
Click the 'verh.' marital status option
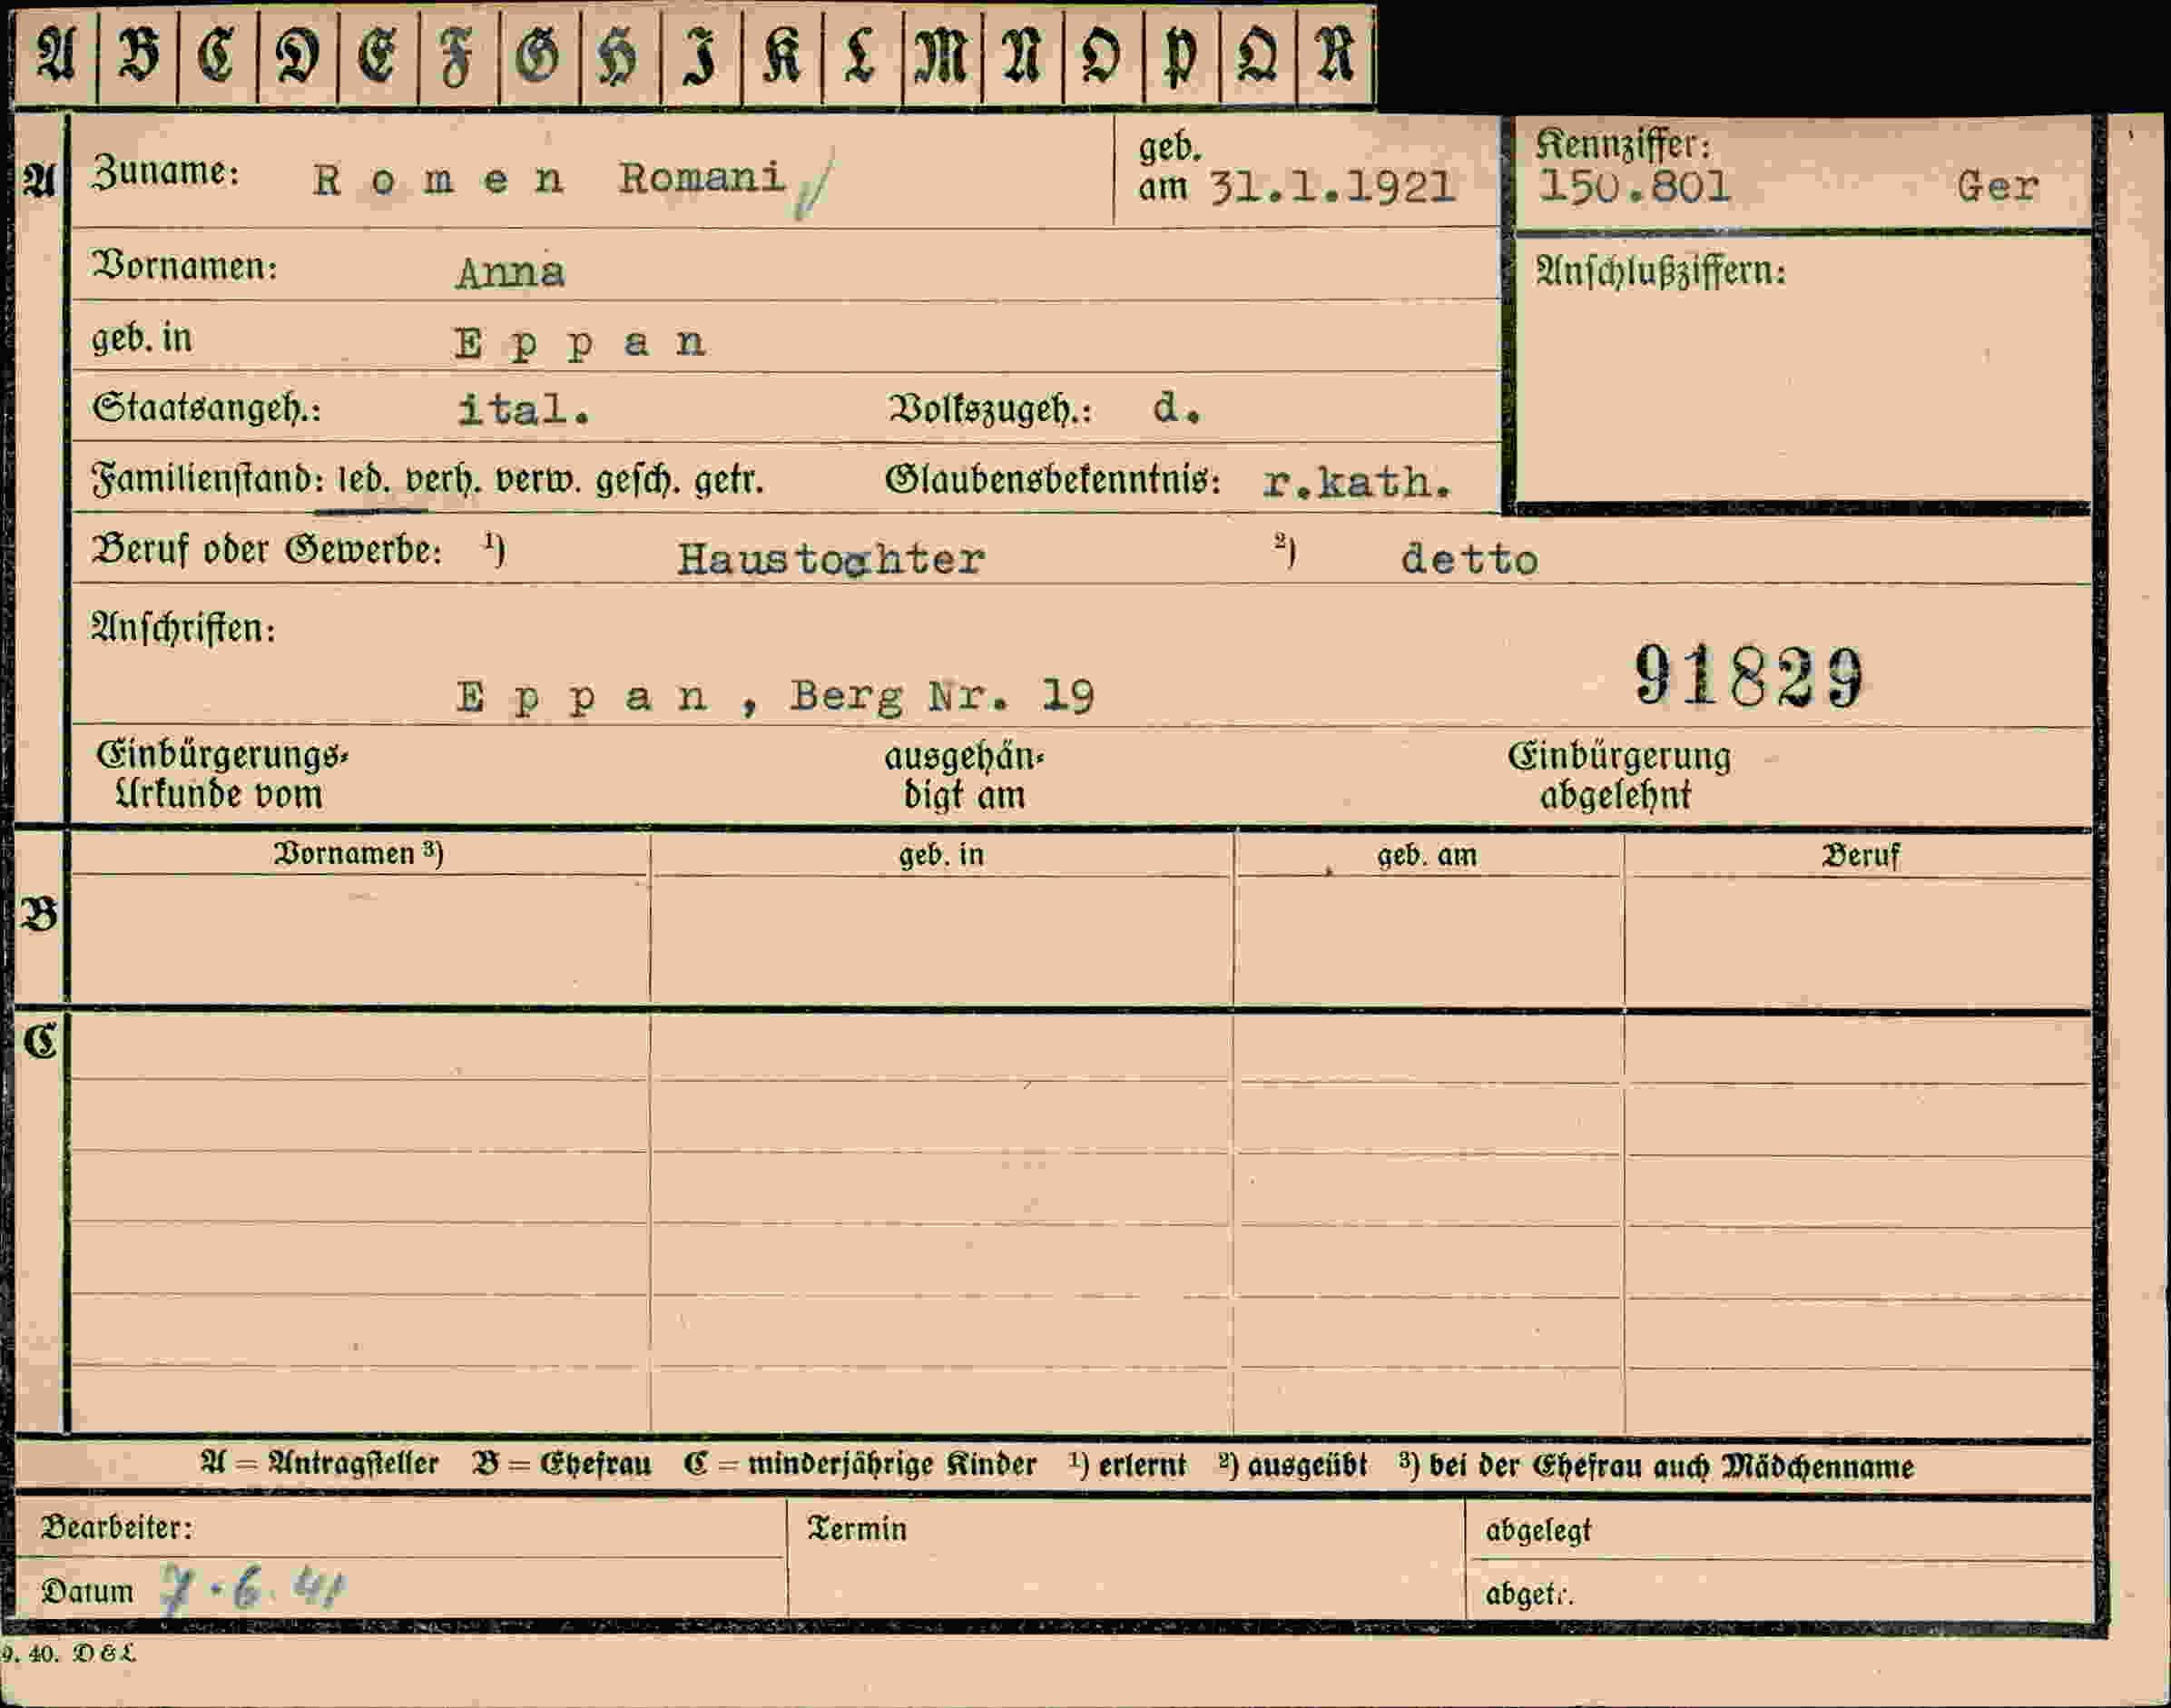point(443,480)
